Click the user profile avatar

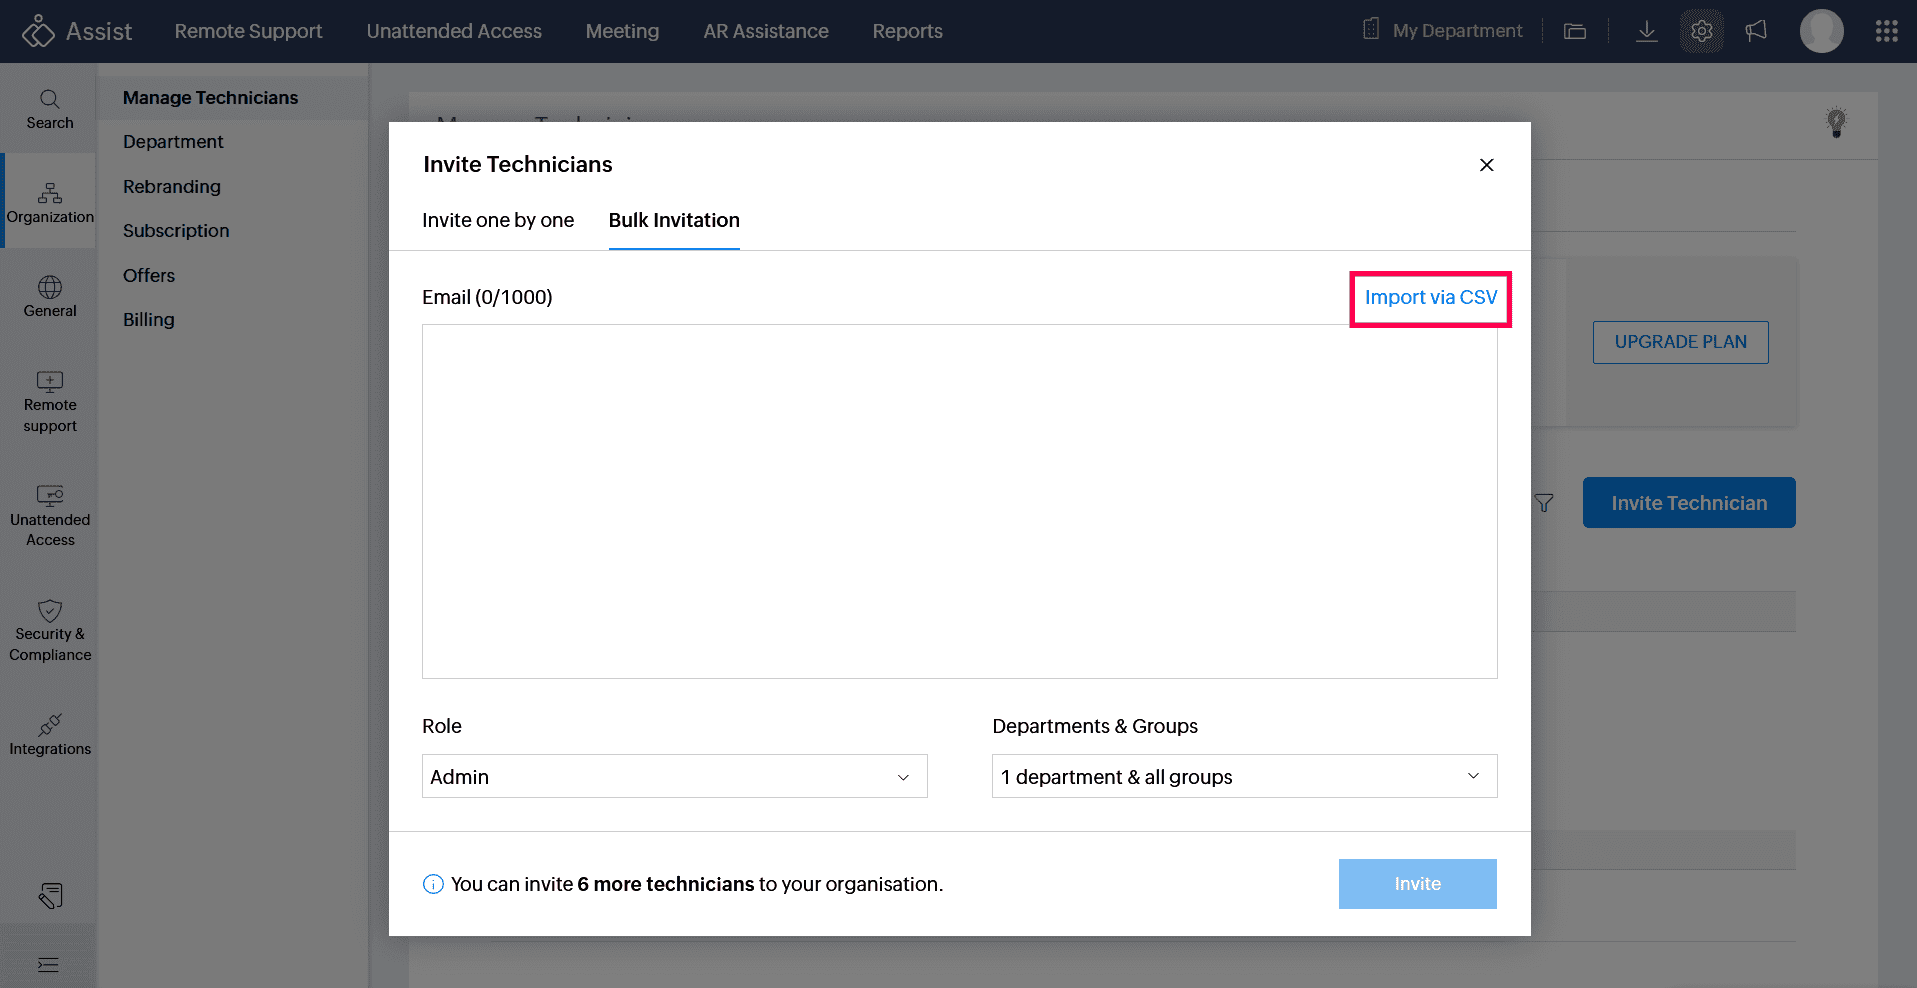[1821, 32]
